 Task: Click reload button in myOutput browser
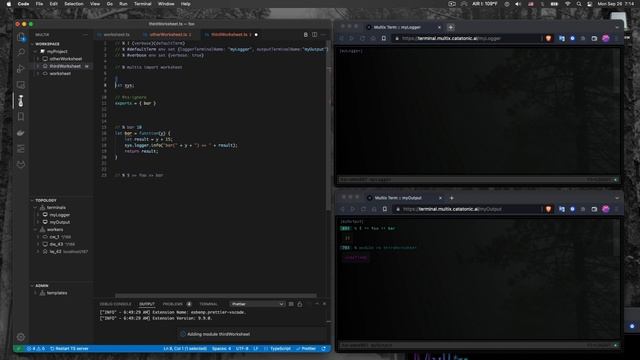coord(363,209)
